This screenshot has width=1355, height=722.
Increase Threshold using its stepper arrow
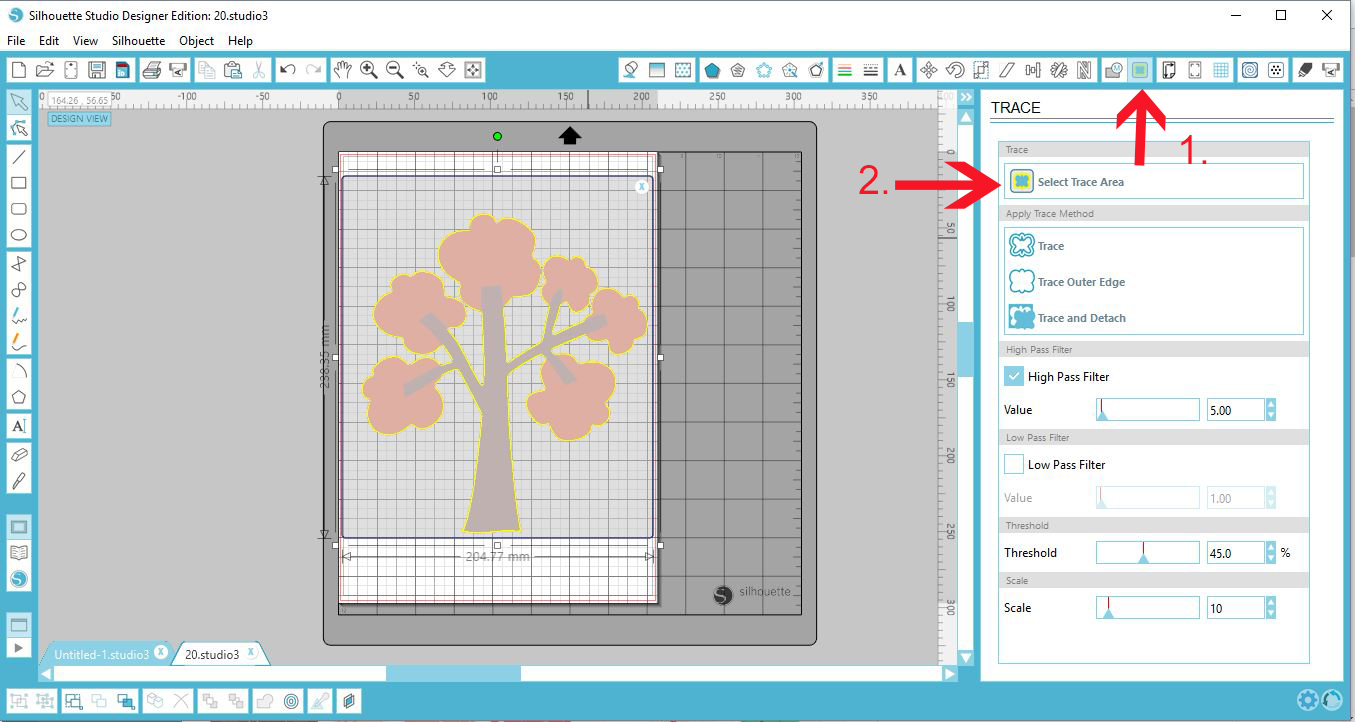[1269, 547]
